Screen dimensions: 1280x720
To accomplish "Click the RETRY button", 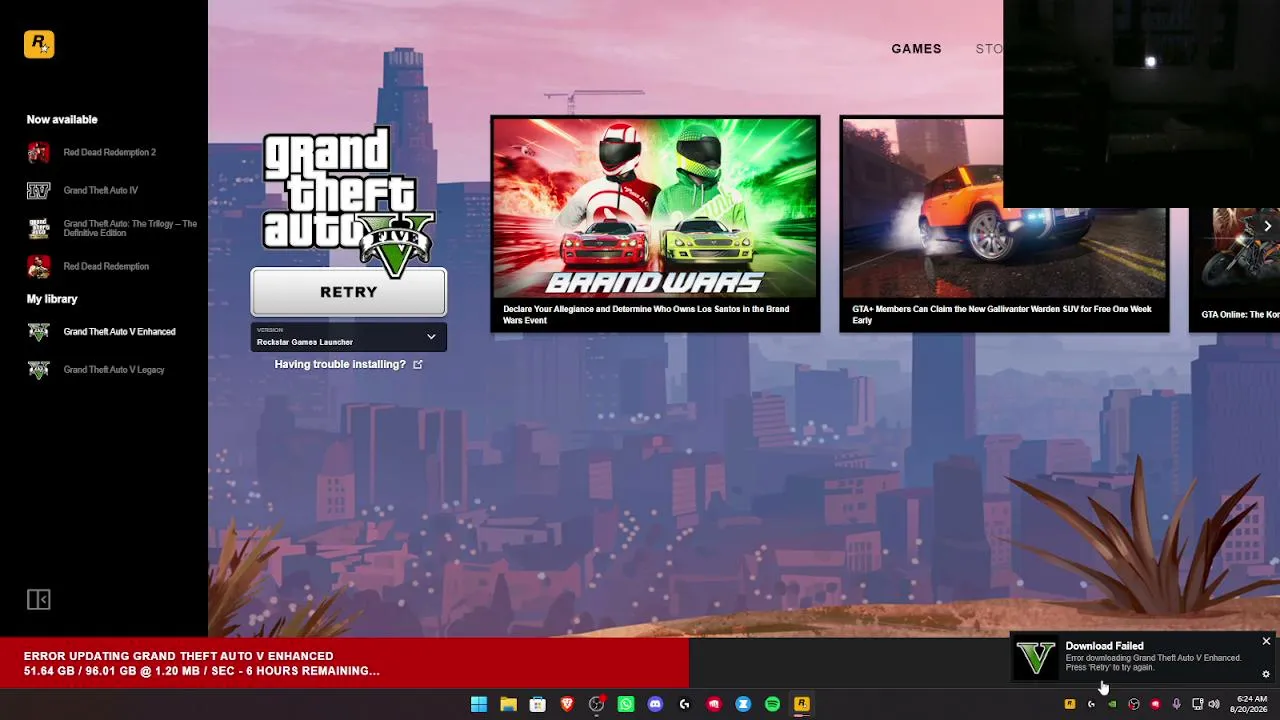I will 349,292.
